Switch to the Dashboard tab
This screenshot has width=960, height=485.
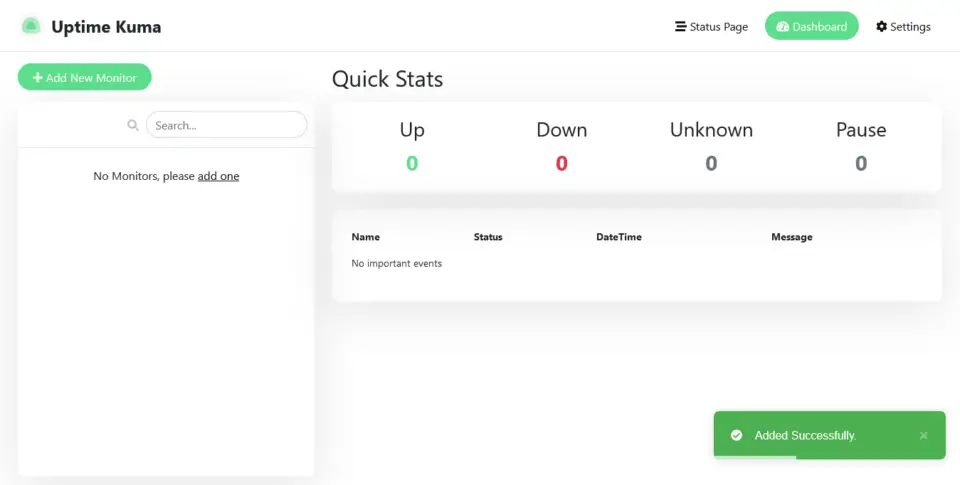click(811, 27)
